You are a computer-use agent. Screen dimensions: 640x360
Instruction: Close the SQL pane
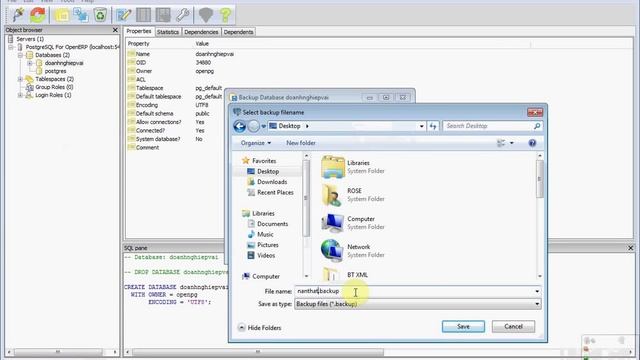coord(631,248)
